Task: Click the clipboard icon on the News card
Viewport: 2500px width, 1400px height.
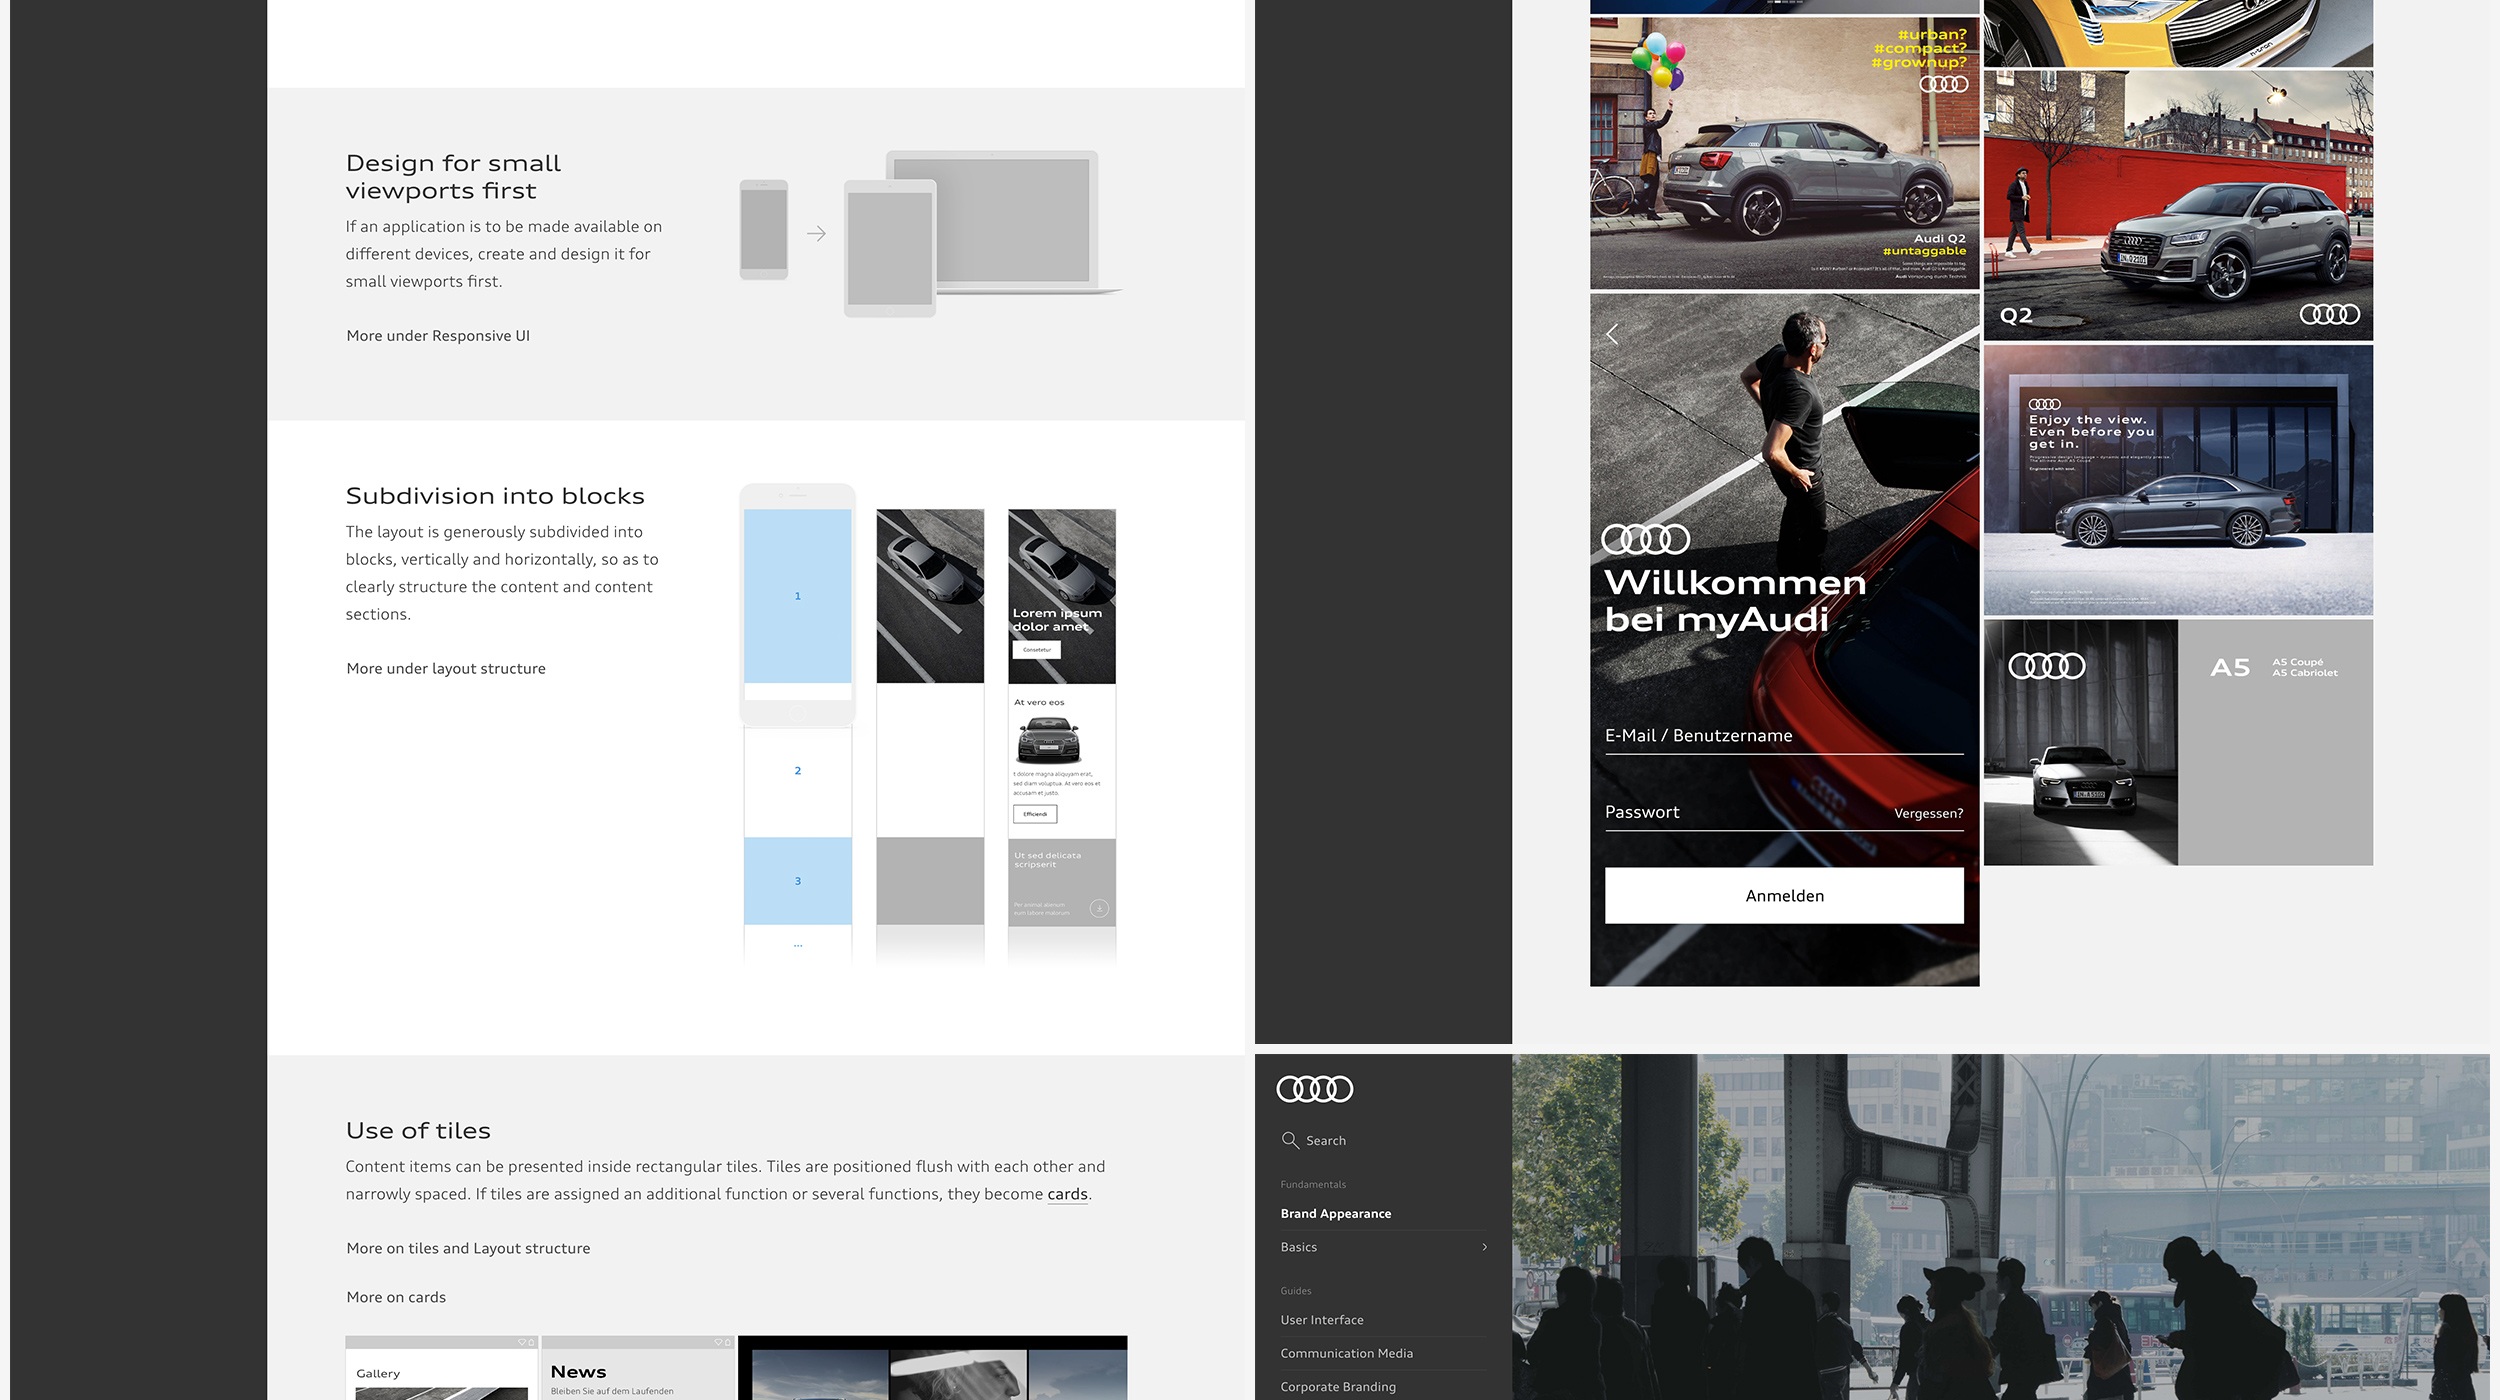Action: tap(727, 1342)
